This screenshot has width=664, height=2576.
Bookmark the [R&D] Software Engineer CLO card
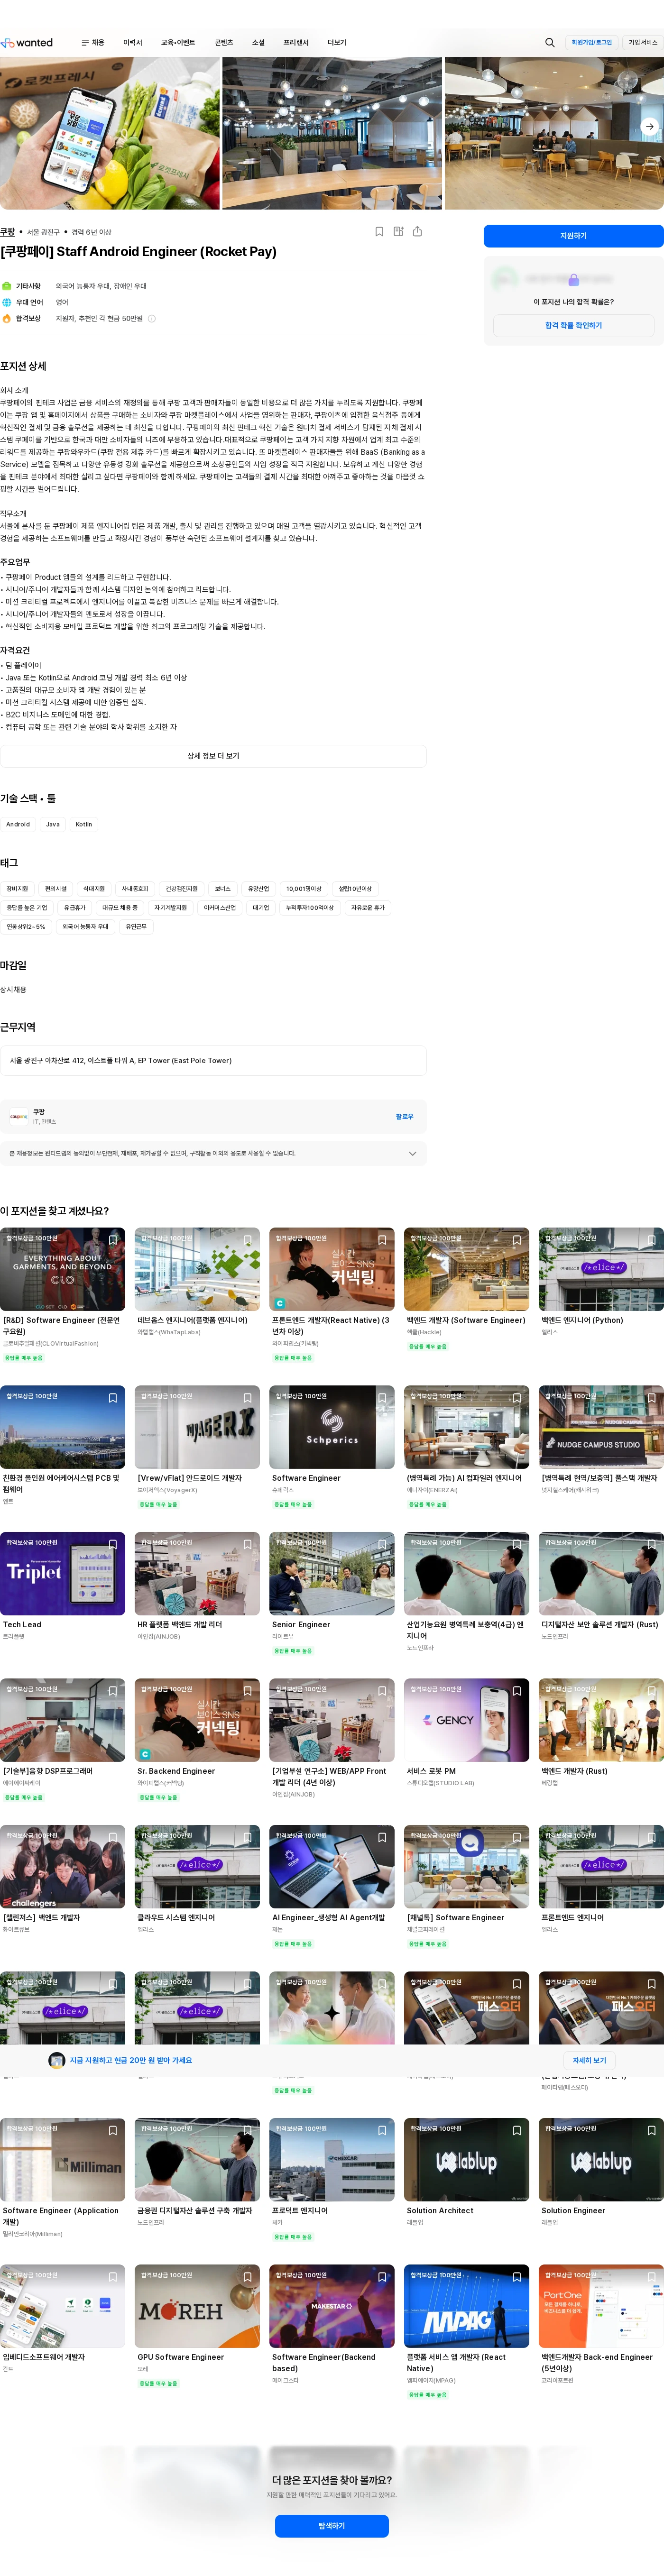click(113, 1240)
